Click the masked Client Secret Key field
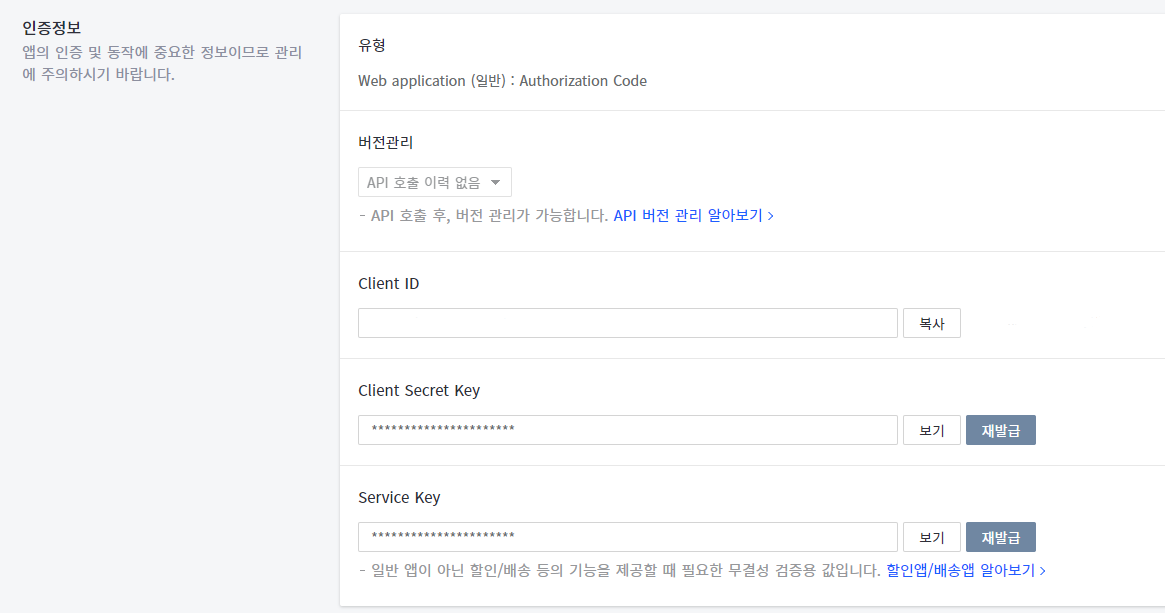The image size is (1165, 613). point(627,430)
